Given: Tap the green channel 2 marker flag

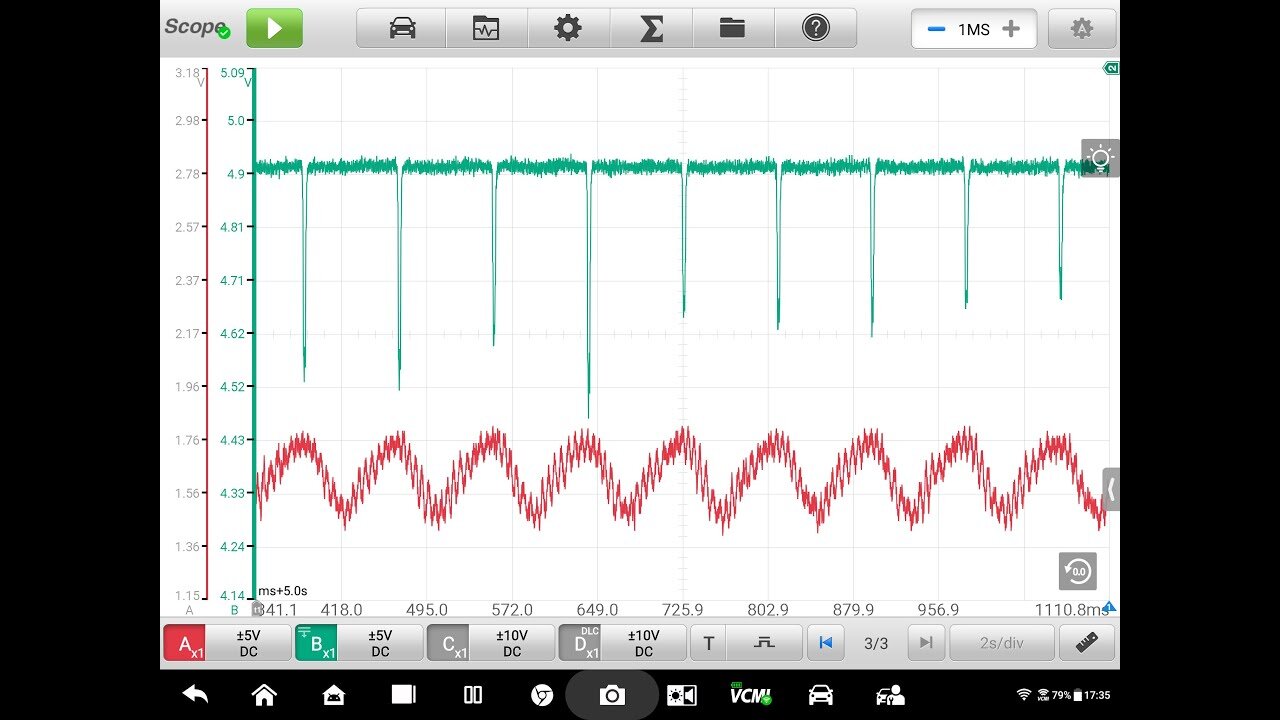Looking at the screenshot, I should click(x=1110, y=68).
